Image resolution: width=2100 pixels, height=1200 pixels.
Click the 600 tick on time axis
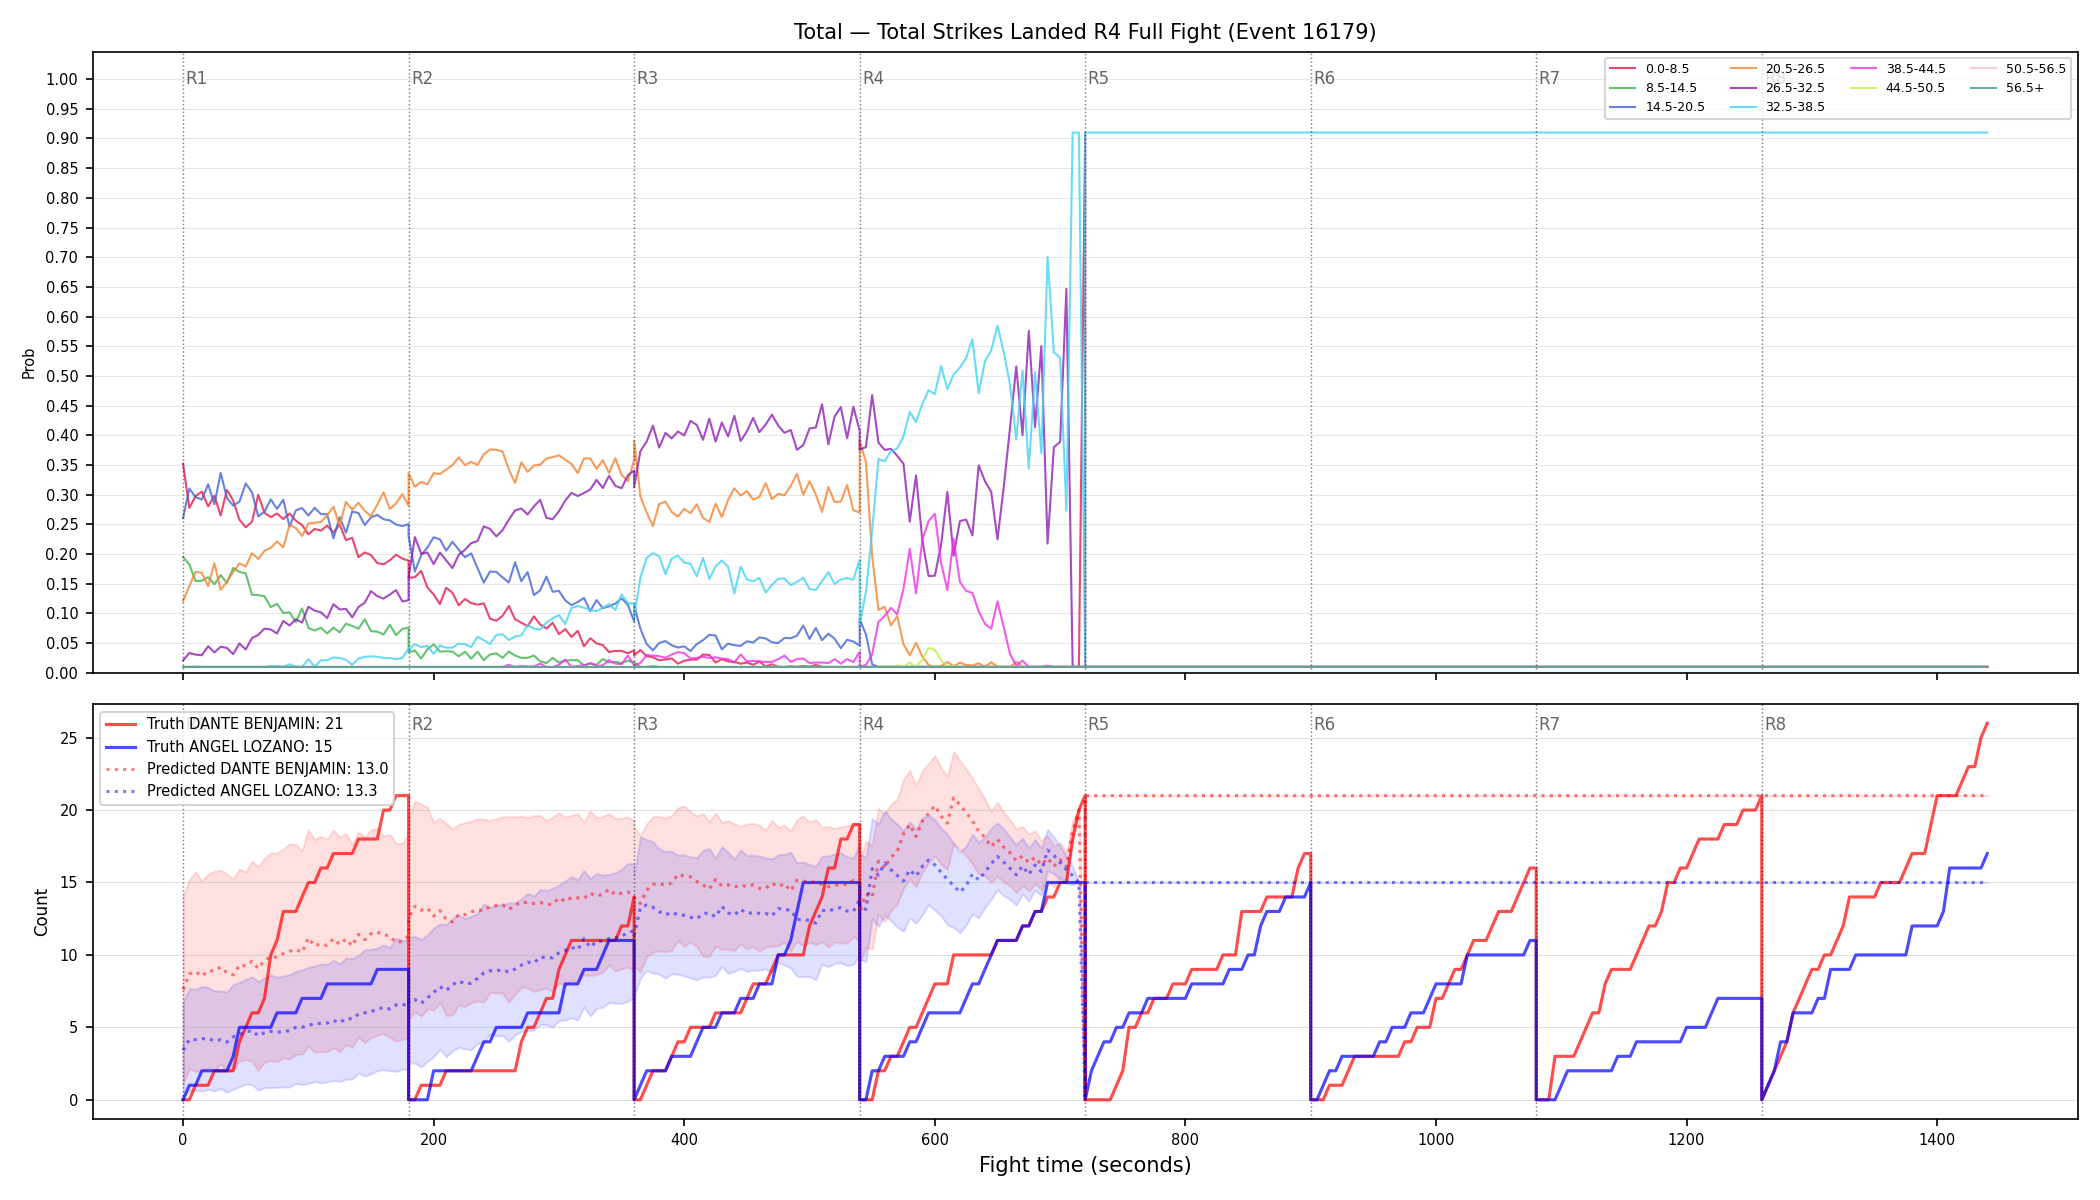pyautogui.click(x=934, y=1139)
